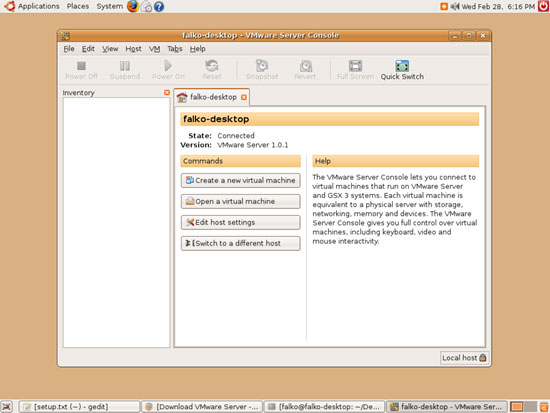Click the falko-desktop summary heading
Image resolution: width=550 pixels, height=413 pixels.
point(216,119)
